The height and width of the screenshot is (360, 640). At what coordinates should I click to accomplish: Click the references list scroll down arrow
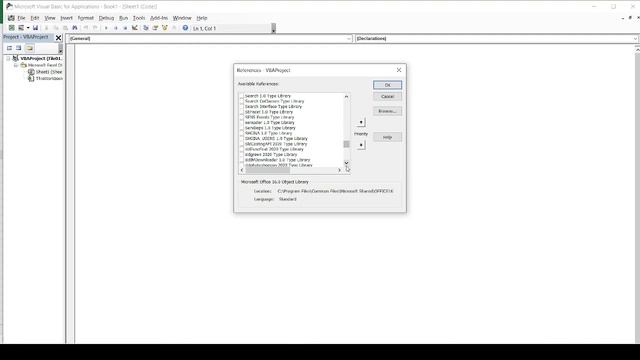(347, 163)
